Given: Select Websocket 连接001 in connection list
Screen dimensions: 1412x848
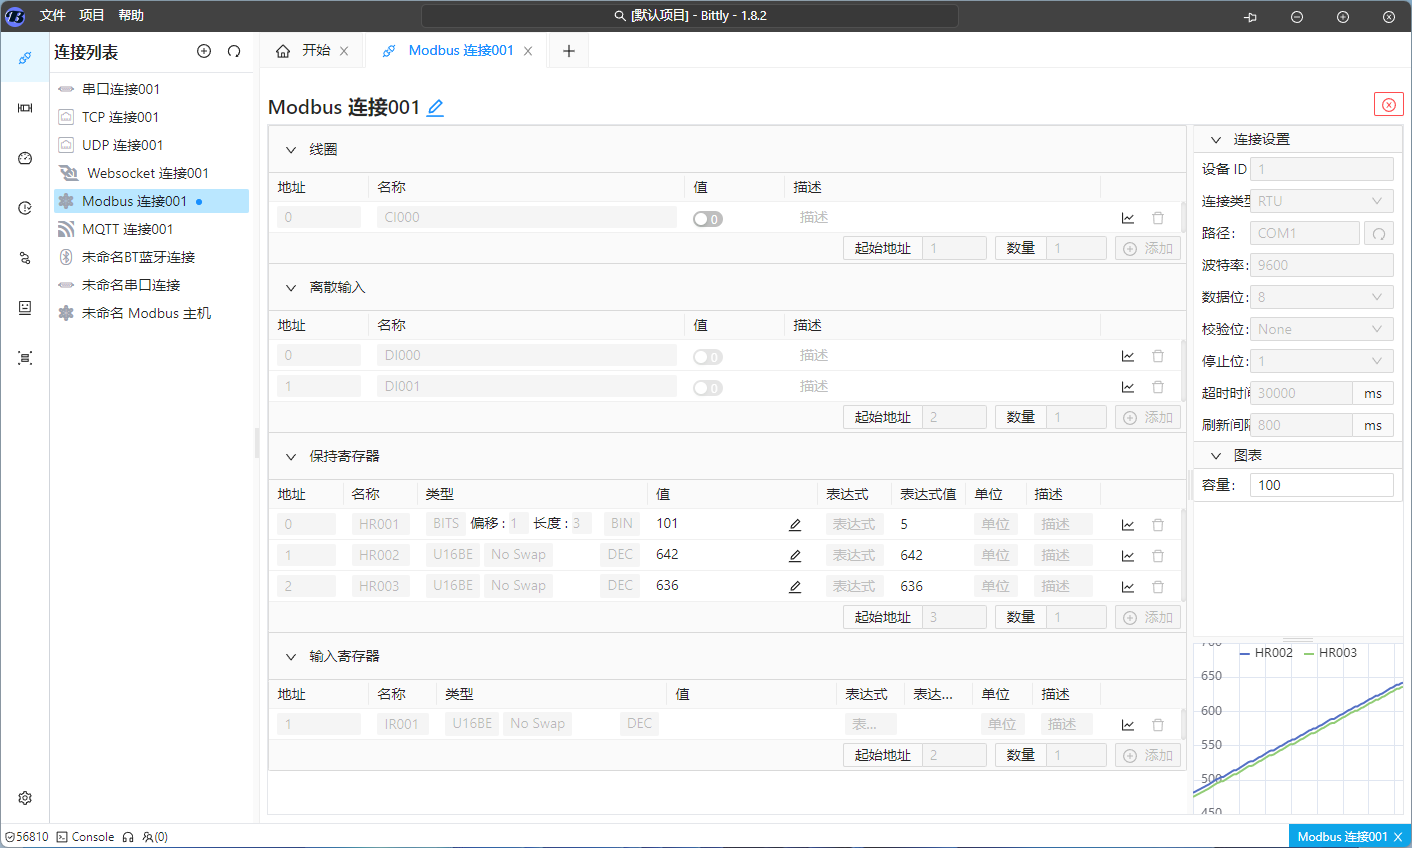Looking at the screenshot, I should 152,173.
